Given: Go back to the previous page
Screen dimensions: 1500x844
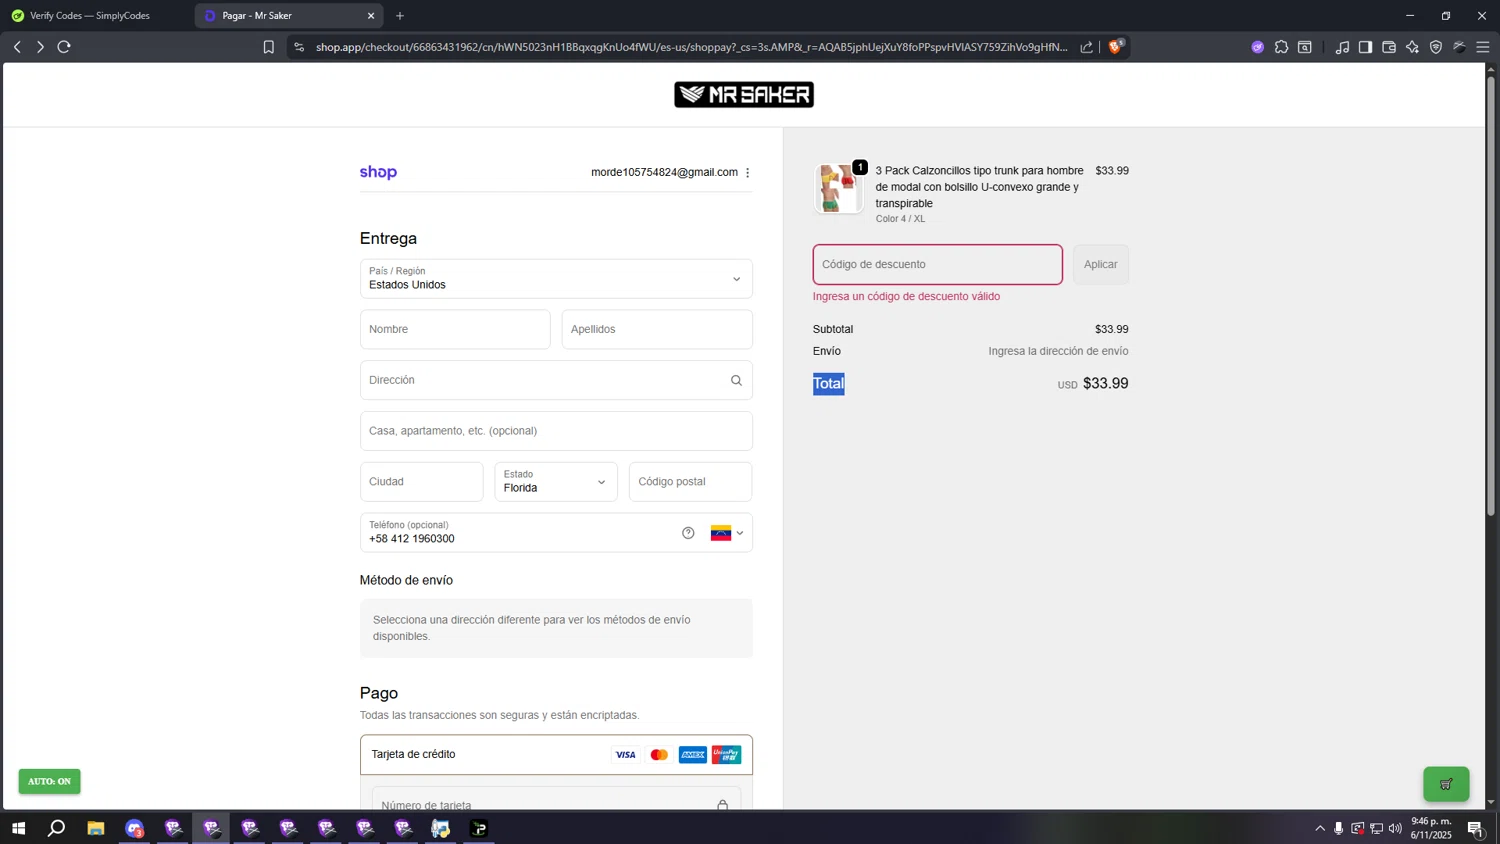Looking at the screenshot, I should click(x=17, y=47).
